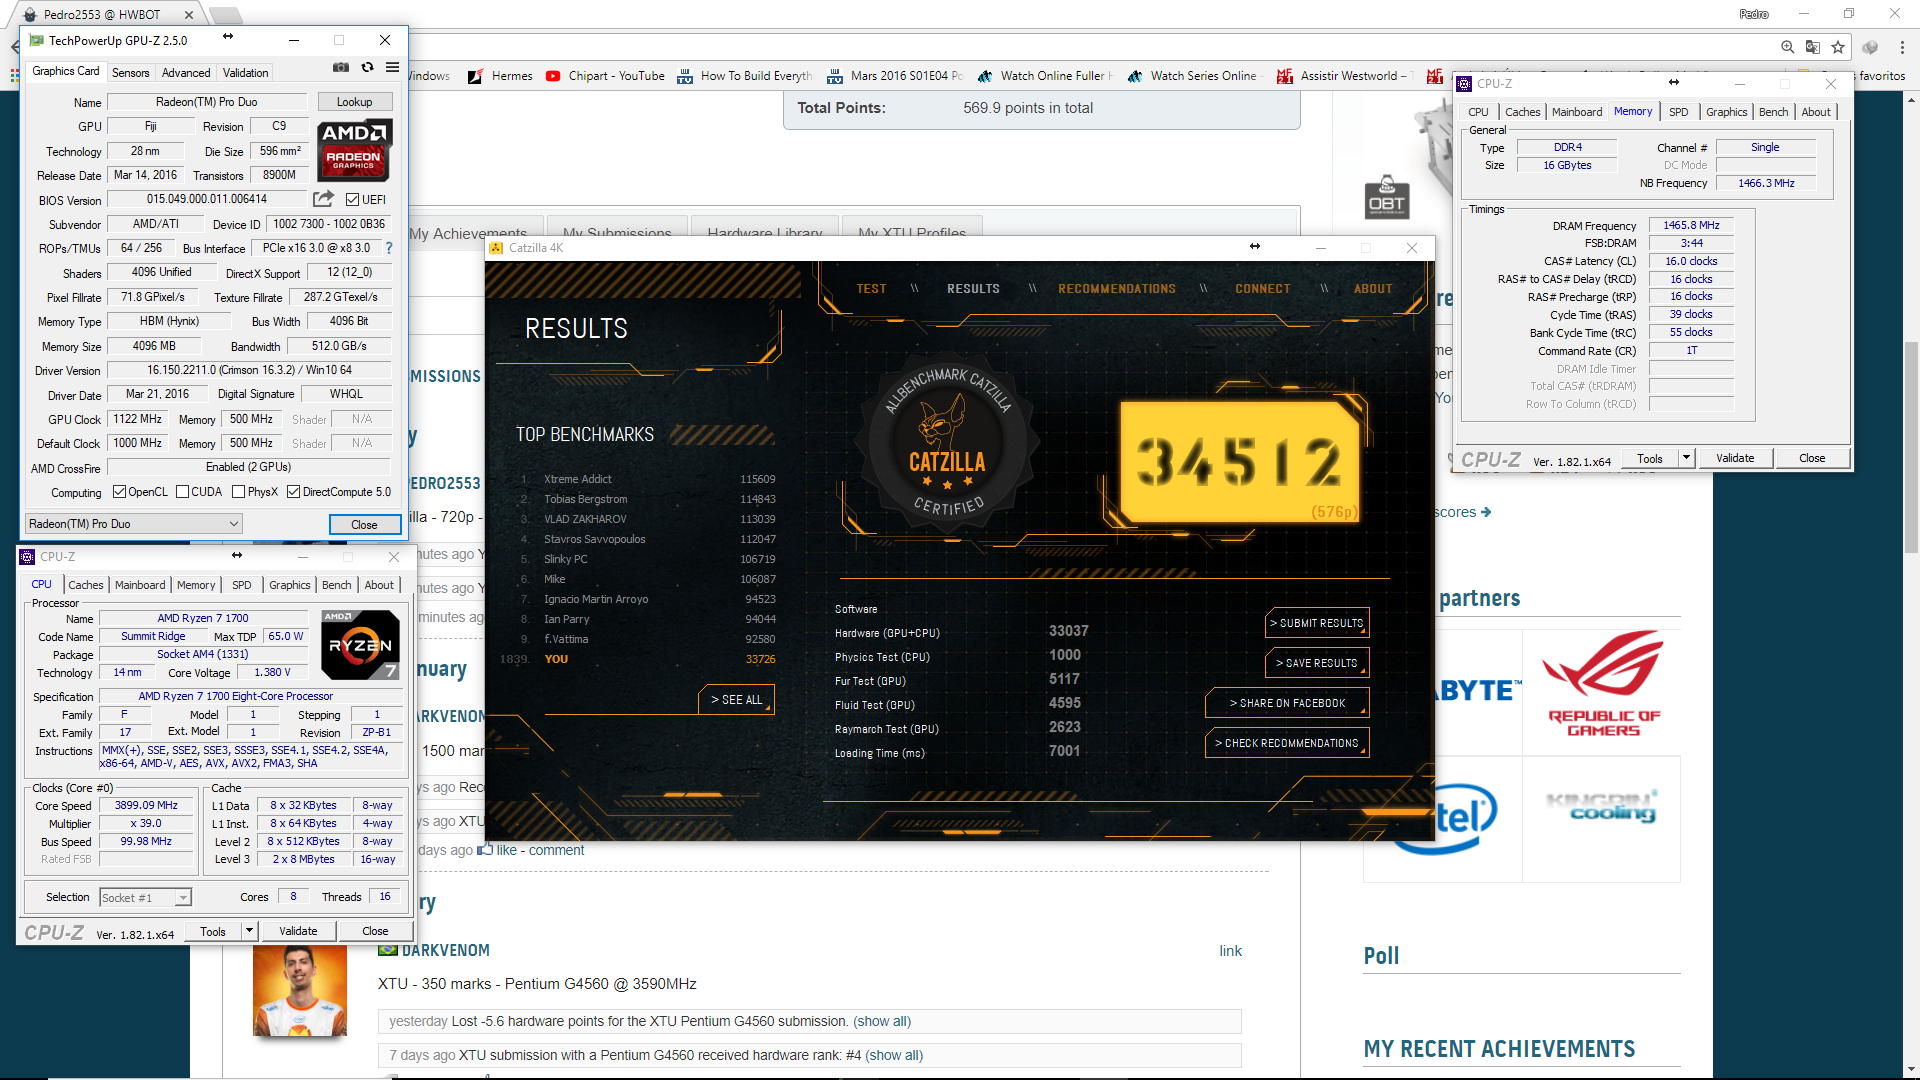Share the BIOS version using the export icon
The image size is (1920, 1080).
(x=323, y=199)
